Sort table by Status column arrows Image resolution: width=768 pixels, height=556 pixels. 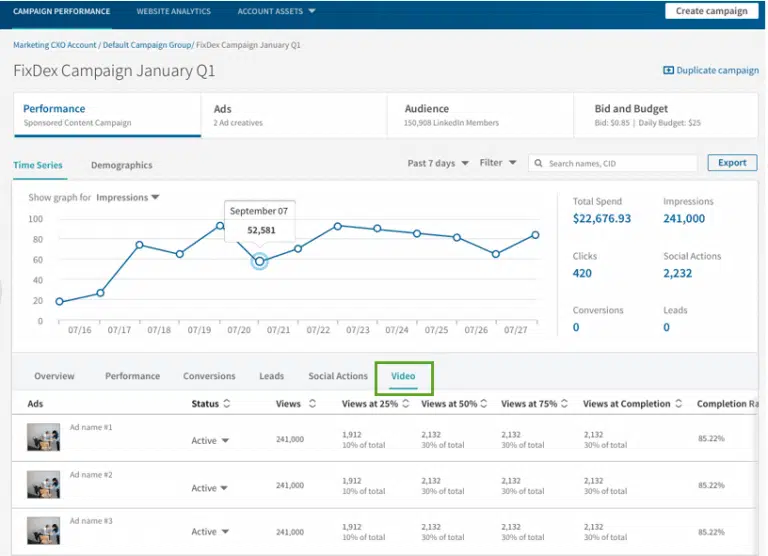(x=227, y=404)
